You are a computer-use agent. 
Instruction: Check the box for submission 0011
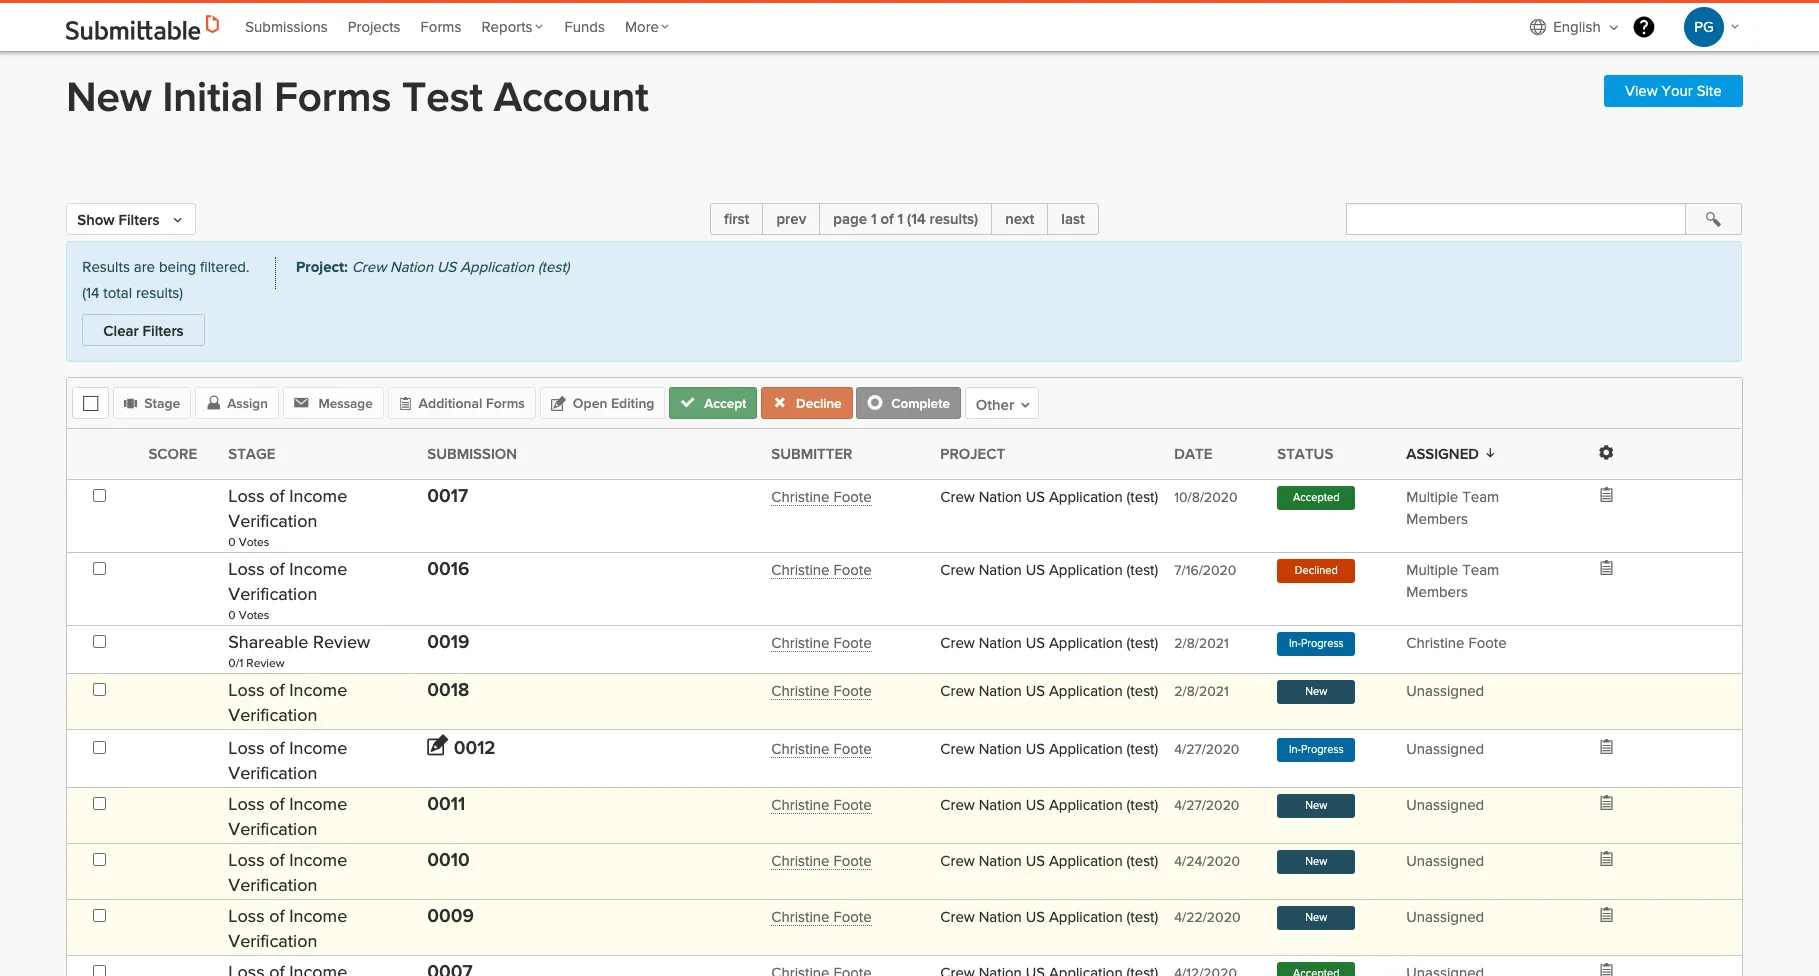coord(99,804)
